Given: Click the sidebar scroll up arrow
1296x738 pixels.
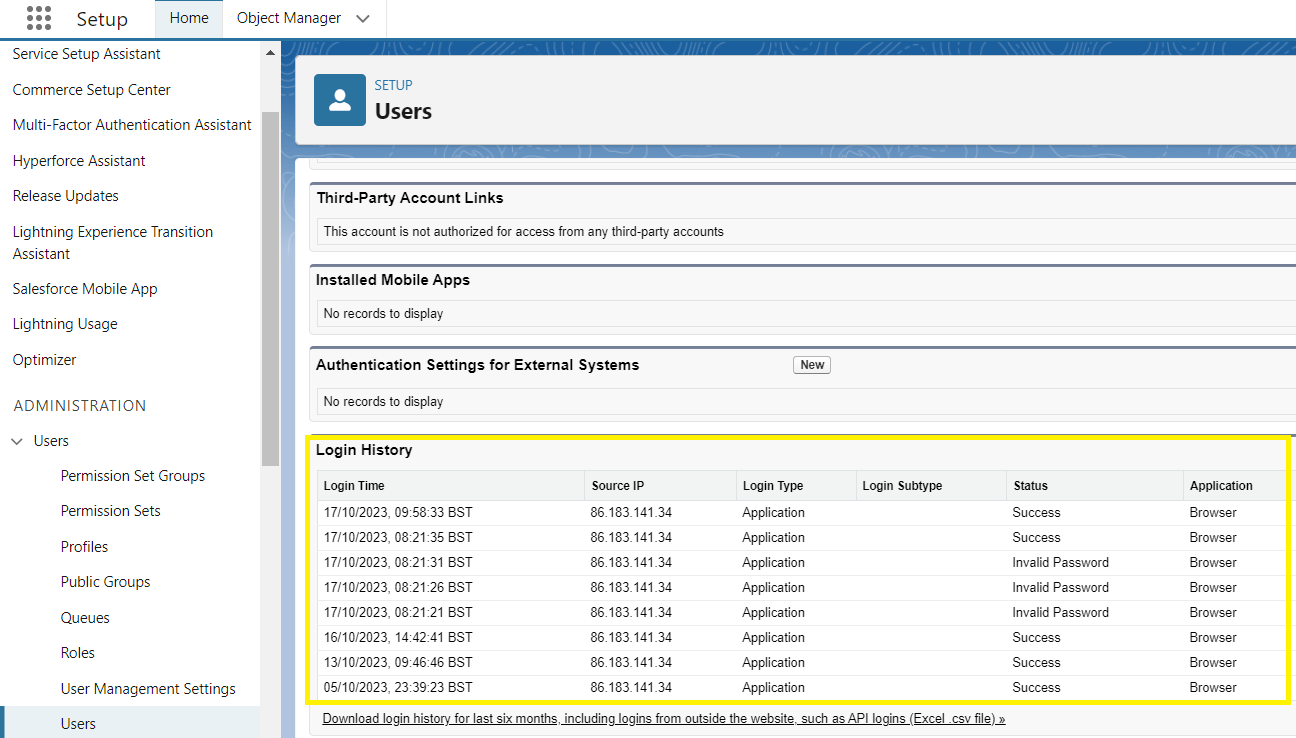Looking at the screenshot, I should (270, 53).
